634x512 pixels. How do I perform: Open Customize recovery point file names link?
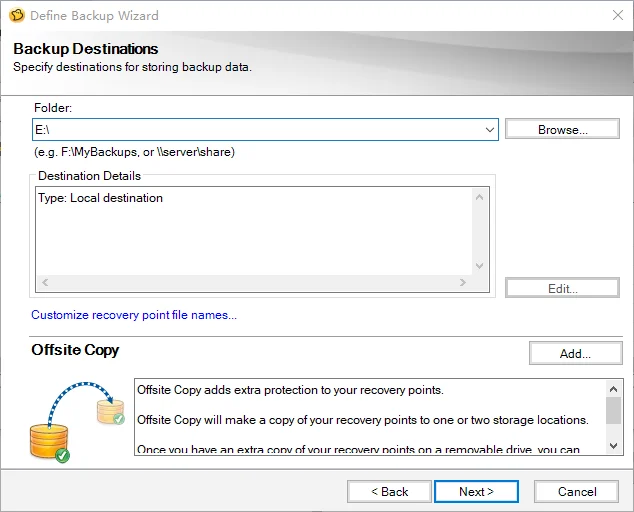134,315
